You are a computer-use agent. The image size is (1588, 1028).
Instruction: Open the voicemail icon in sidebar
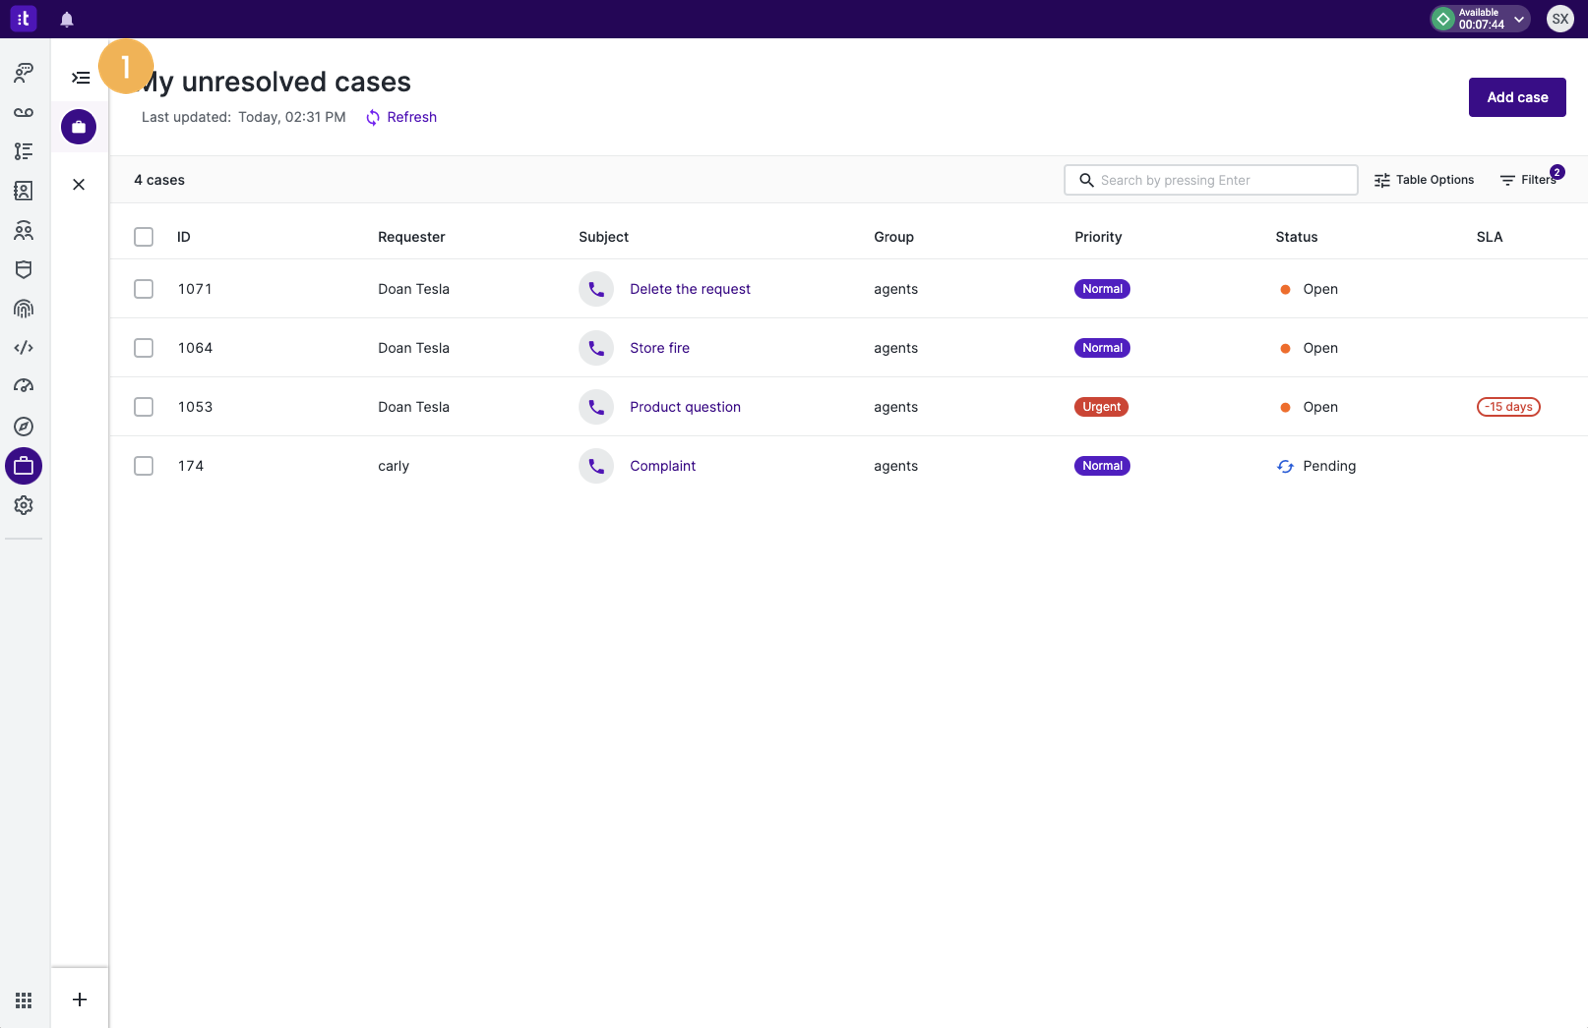(23, 112)
